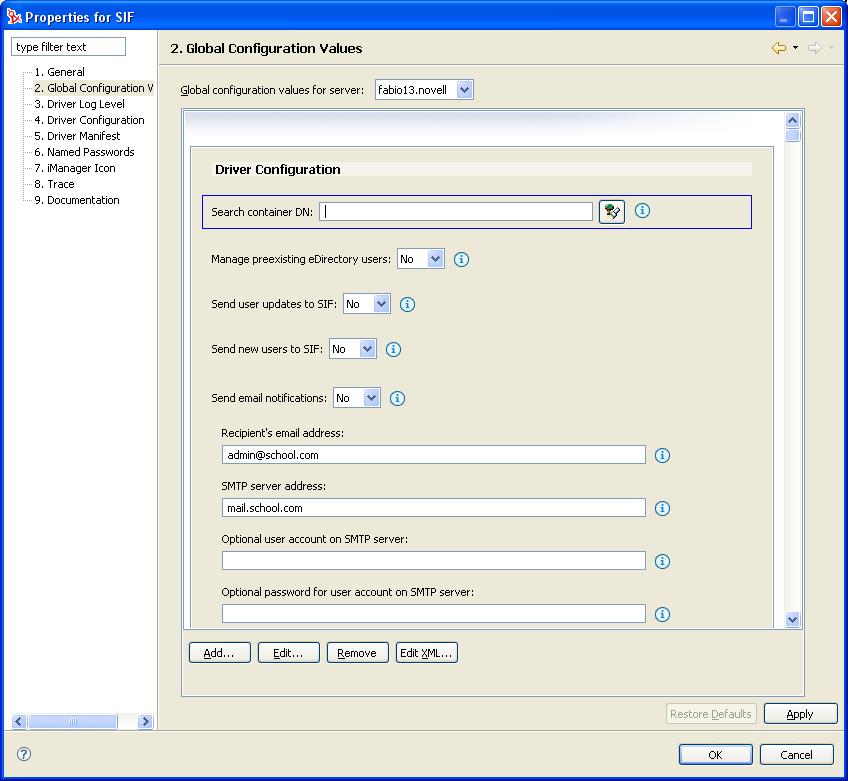
Task: Show info for Search container DN
Action: [x=642, y=211]
